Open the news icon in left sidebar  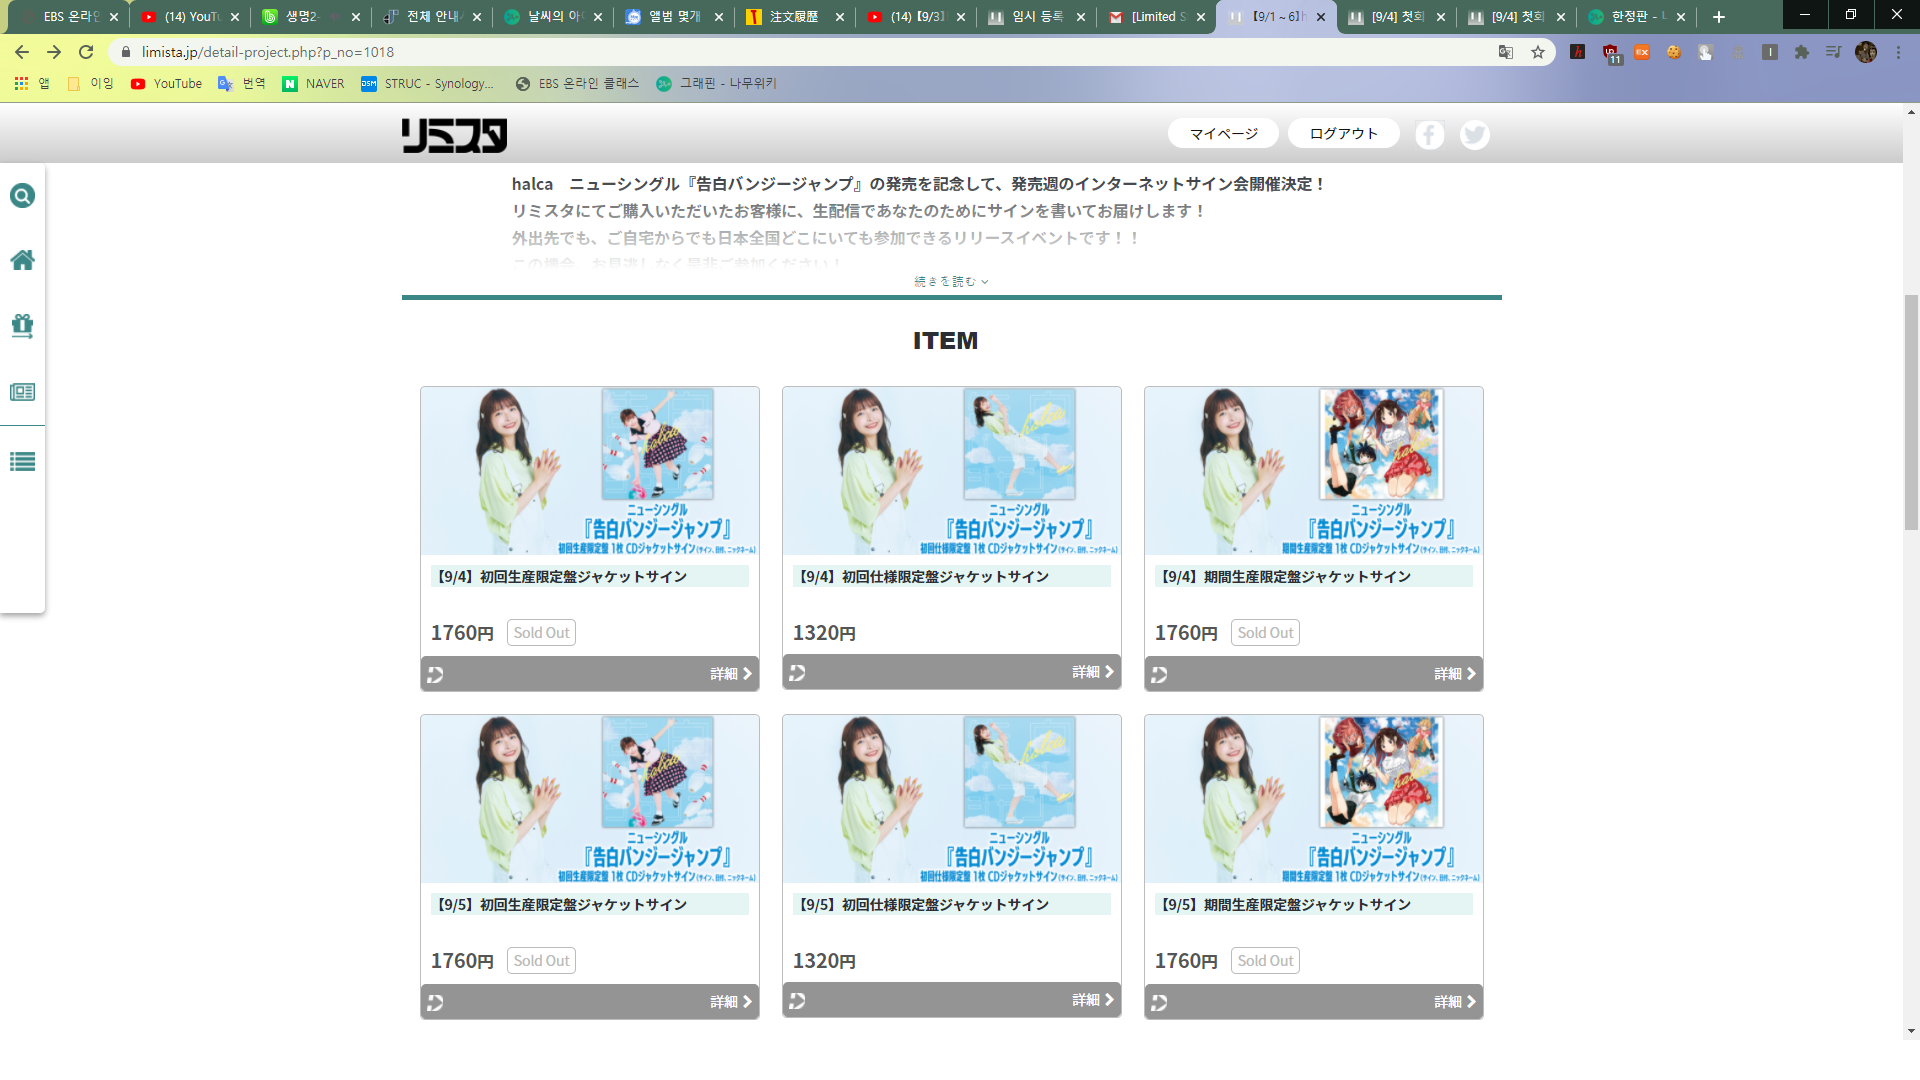click(22, 392)
